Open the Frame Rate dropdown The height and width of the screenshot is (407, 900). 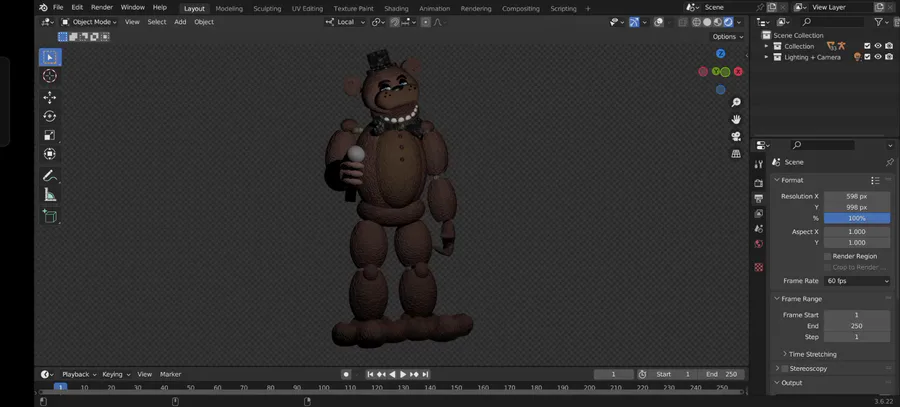point(857,281)
